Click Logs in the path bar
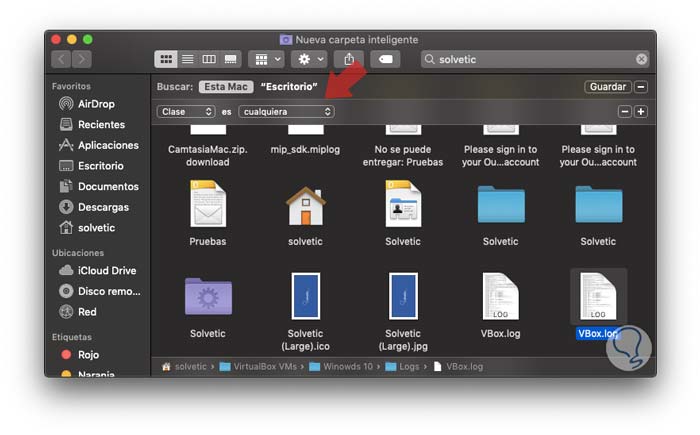The width and height of the screenshot is (700, 435). pyautogui.click(x=402, y=367)
